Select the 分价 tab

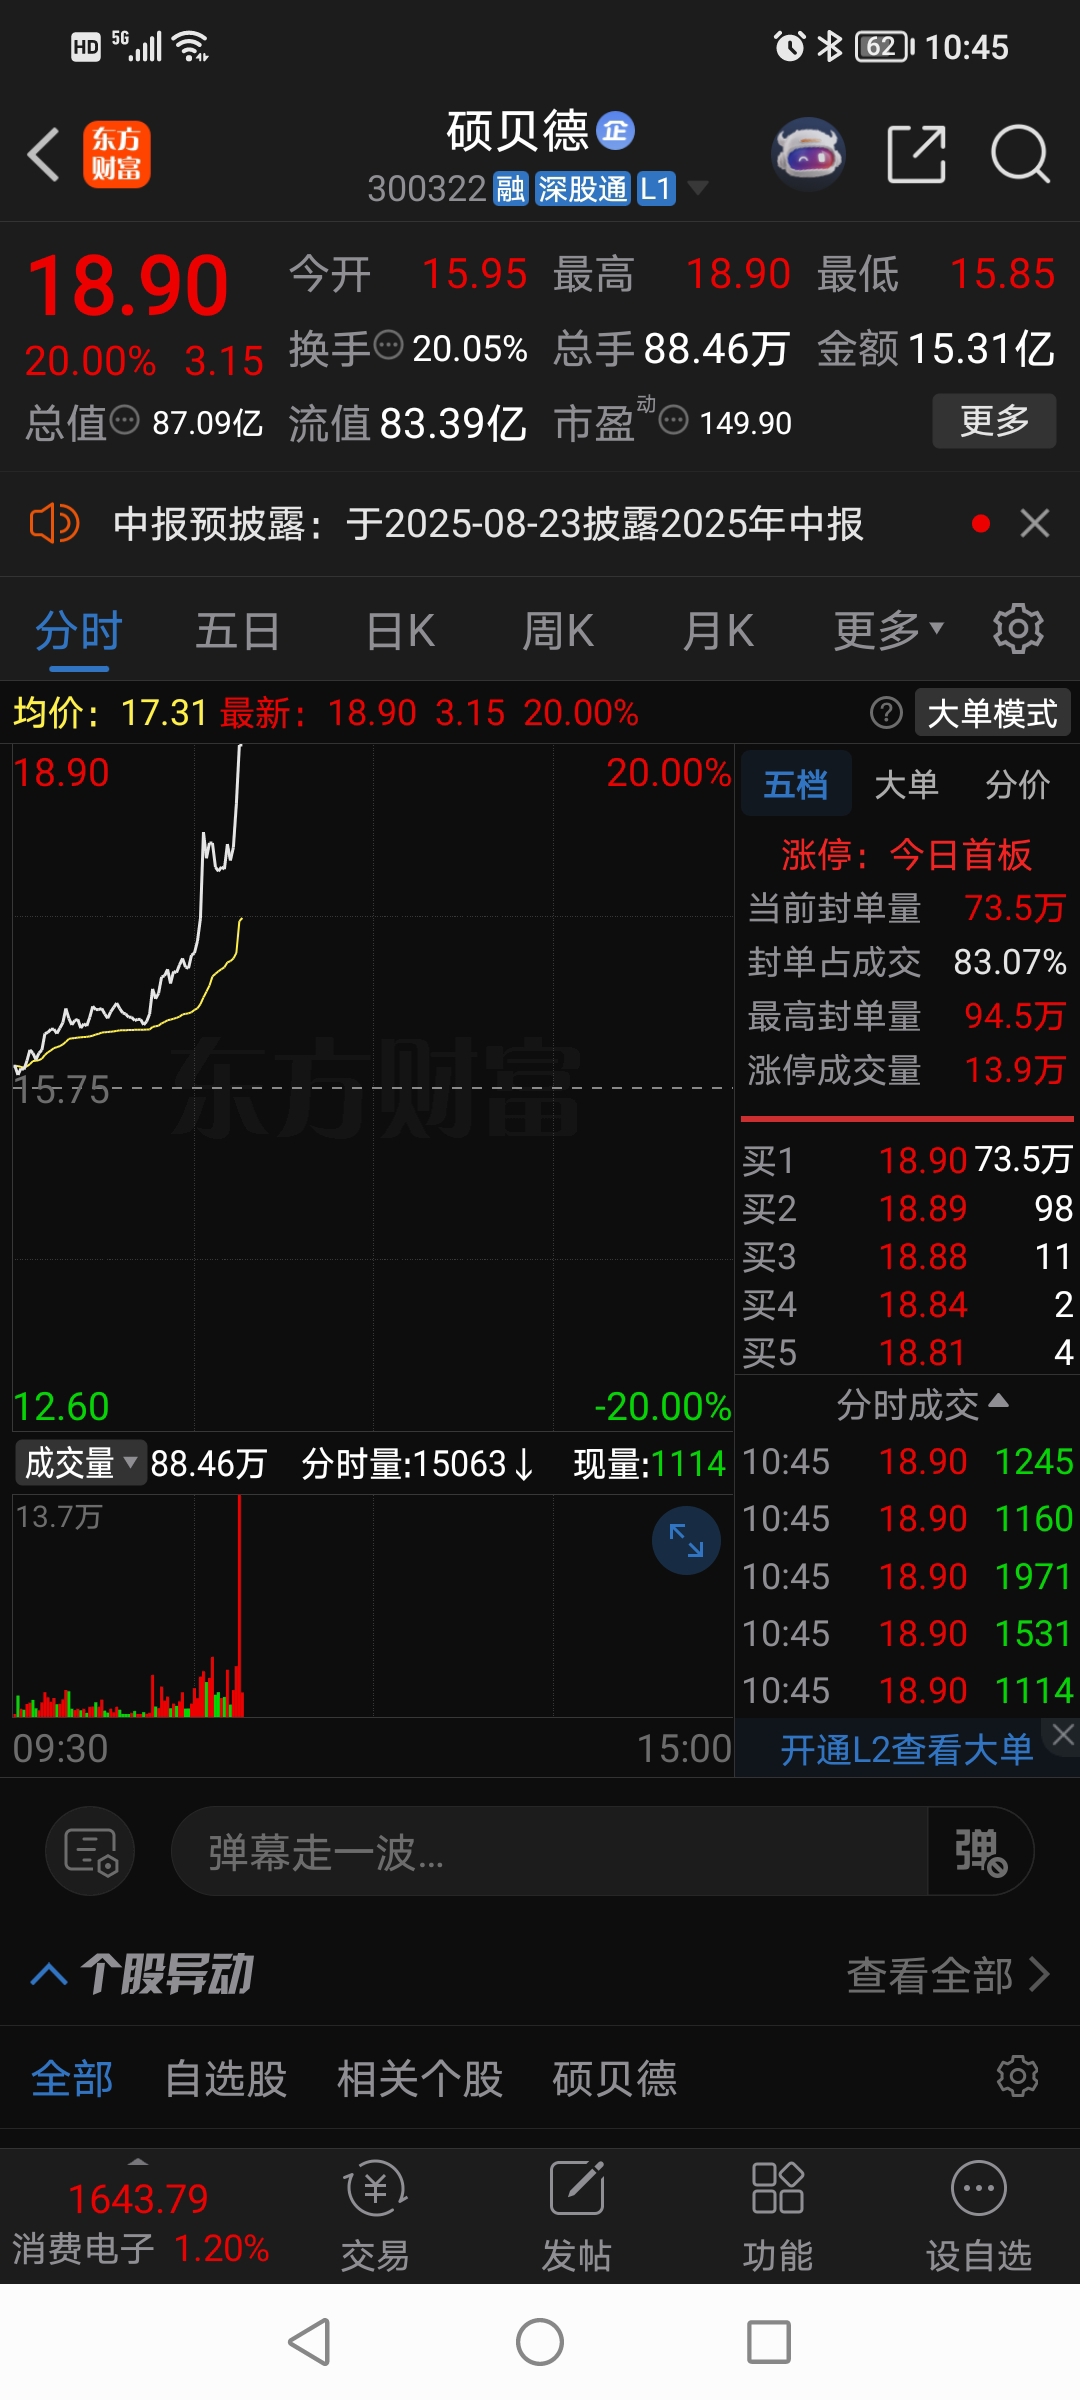[1017, 785]
